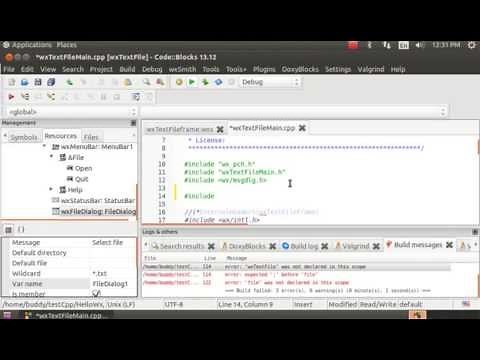
Task: Create a new file via toolbar icon
Action: 11,82
